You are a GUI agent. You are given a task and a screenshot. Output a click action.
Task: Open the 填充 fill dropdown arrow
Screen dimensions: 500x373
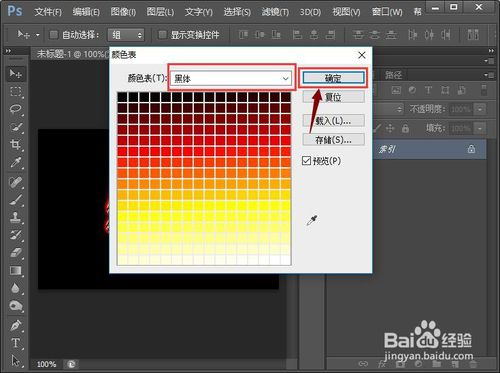tap(480, 128)
